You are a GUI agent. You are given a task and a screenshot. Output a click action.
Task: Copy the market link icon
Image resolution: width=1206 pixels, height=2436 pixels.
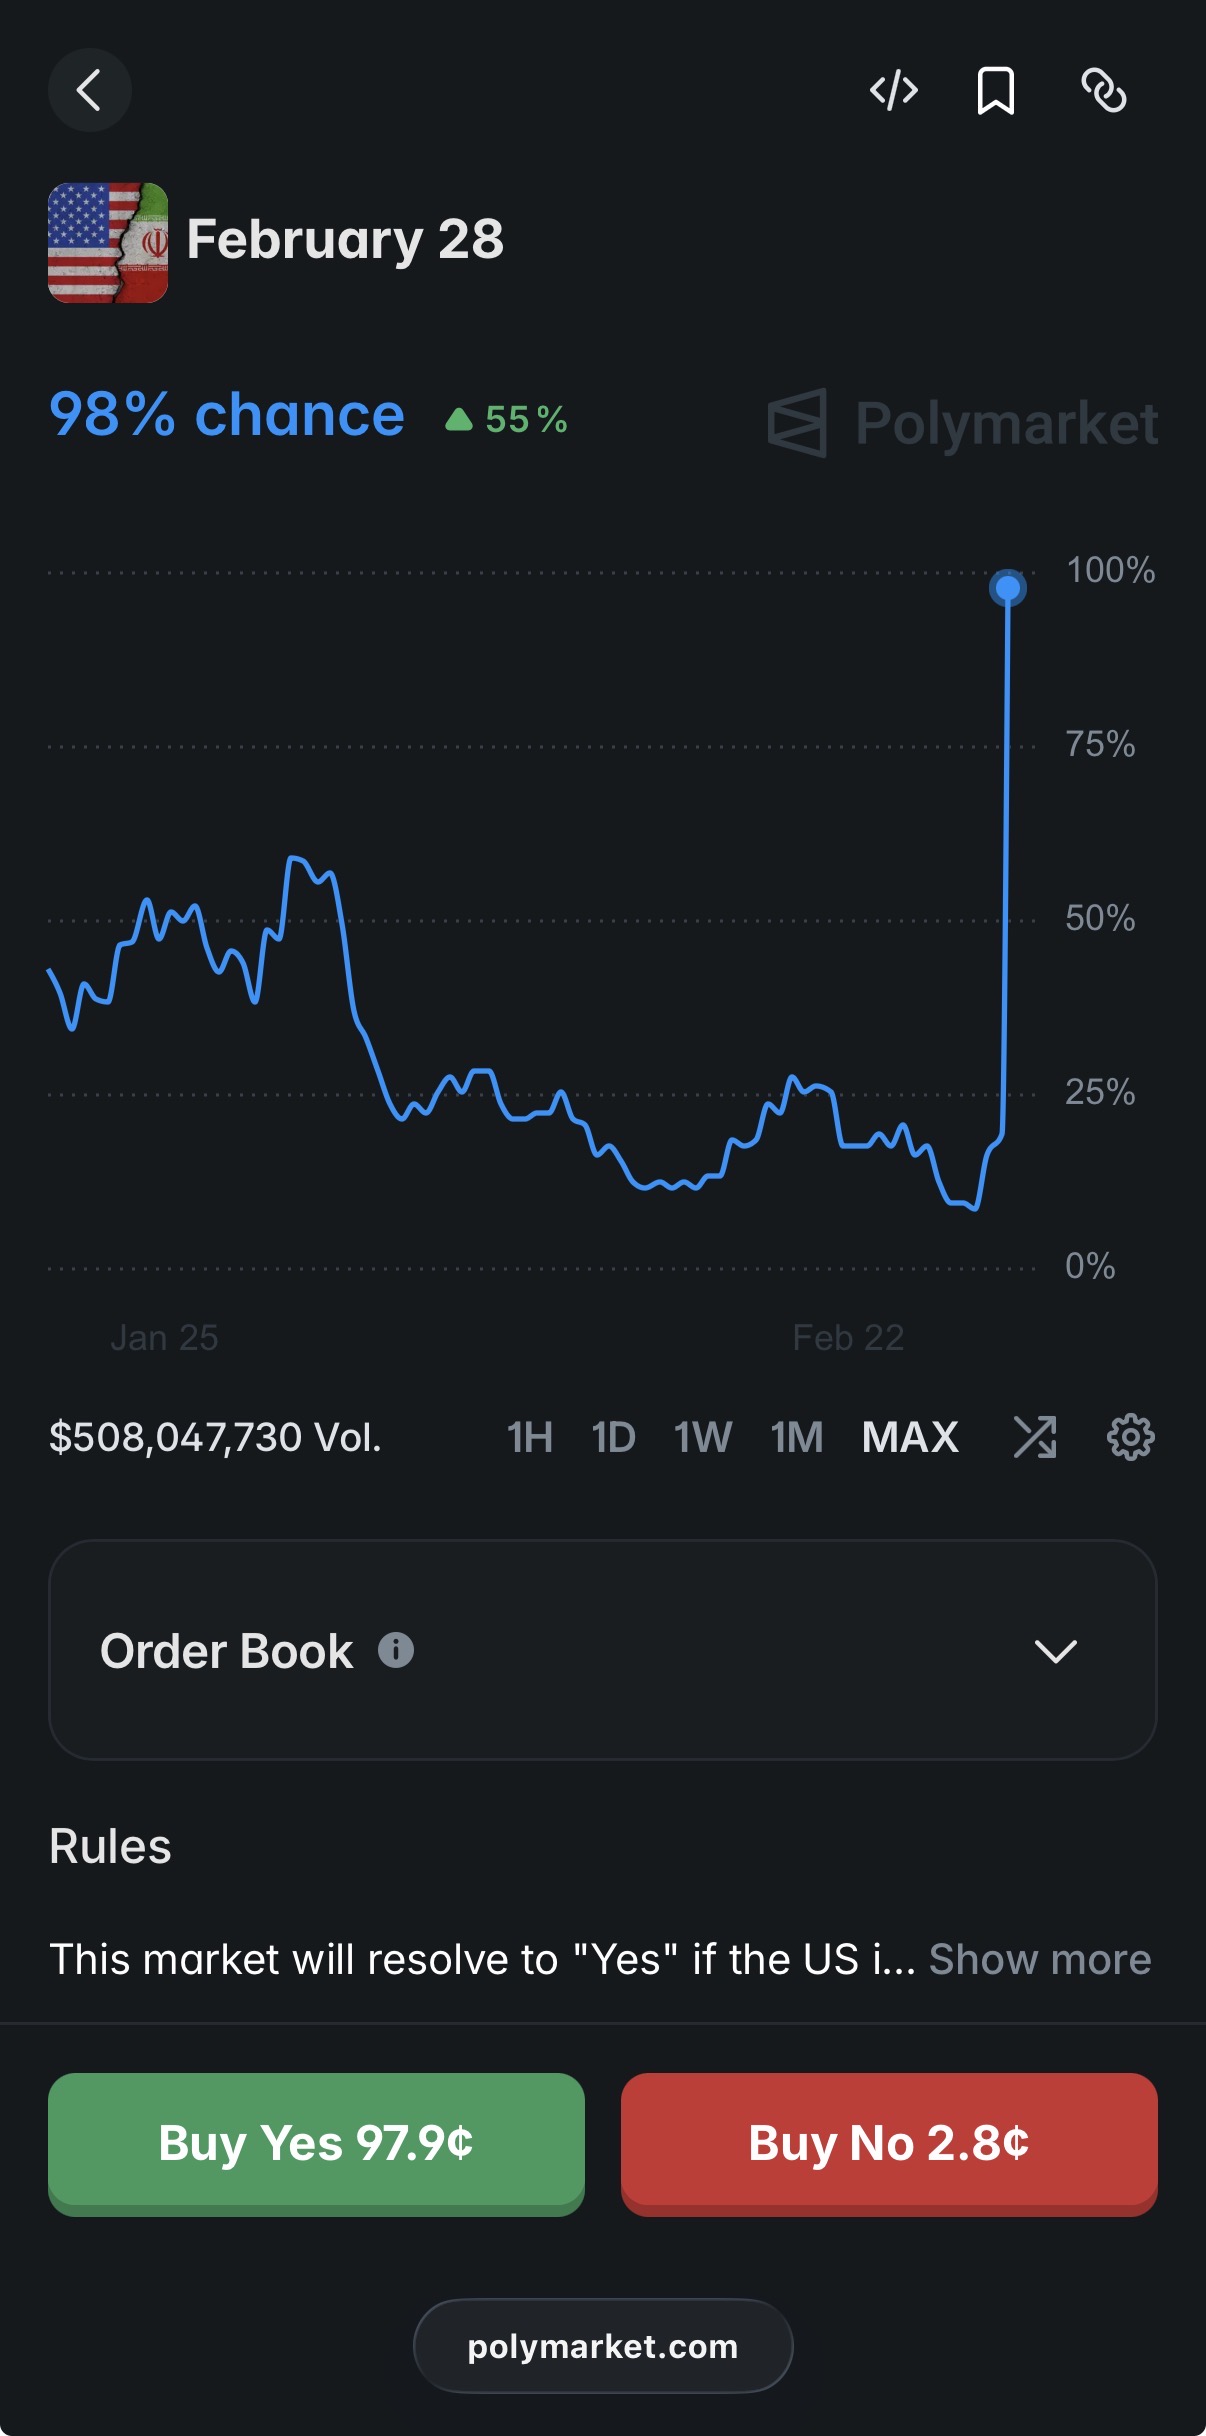[x=1104, y=91]
